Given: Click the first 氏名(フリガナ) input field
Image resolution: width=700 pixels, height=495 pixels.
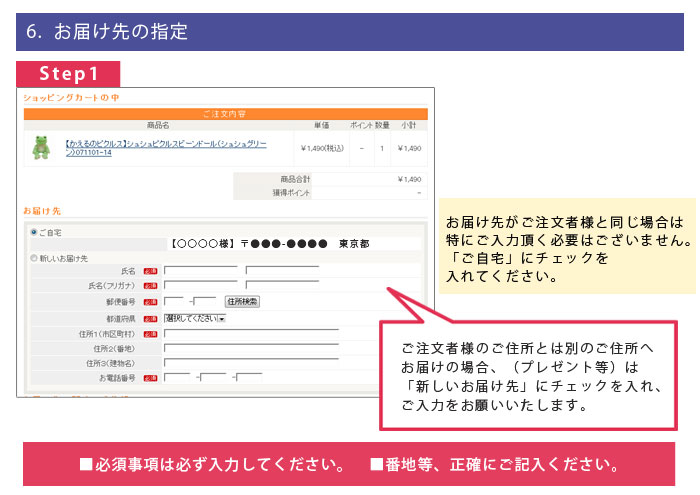Looking at the screenshot, I should 201,286.
